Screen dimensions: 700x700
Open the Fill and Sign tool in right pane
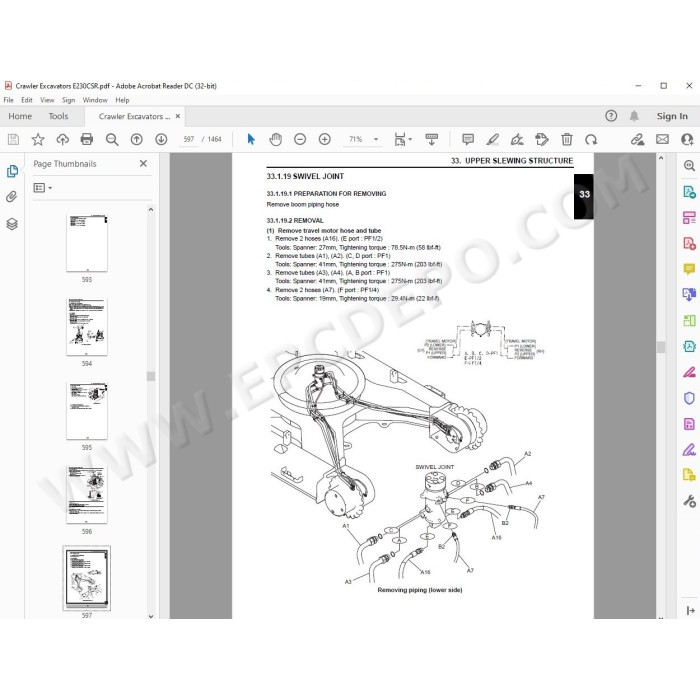(x=689, y=450)
